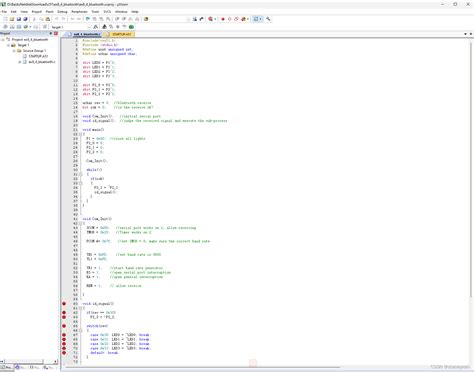Click the Kill All Breakpoints toolbar icon

[244, 19]
